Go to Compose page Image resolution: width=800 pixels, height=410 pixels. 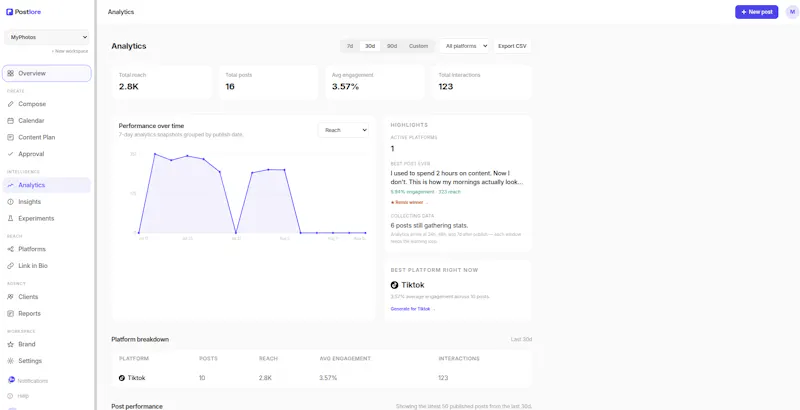point(46,104)
